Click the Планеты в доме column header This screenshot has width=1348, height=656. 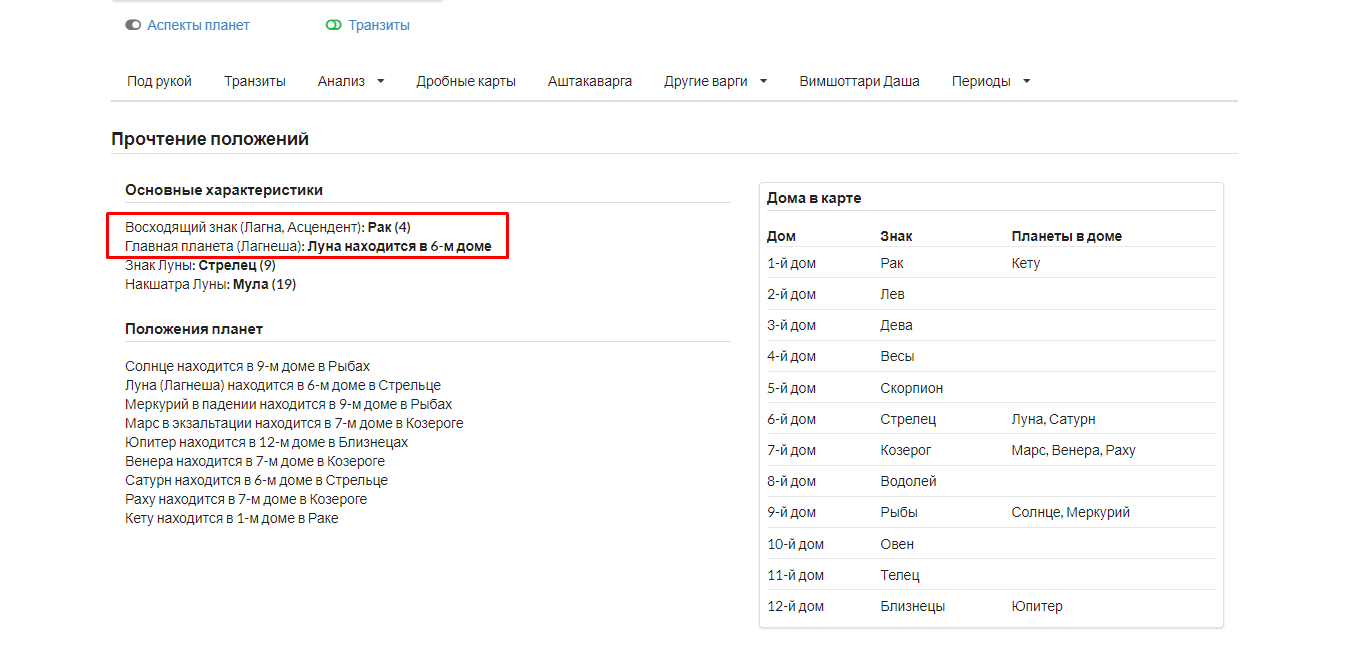pos(1066,236)
